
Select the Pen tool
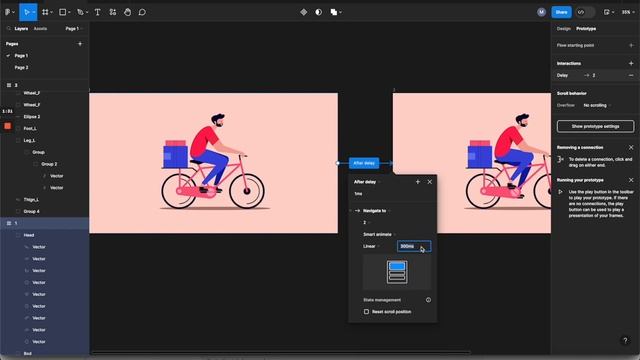coord(80,12)
